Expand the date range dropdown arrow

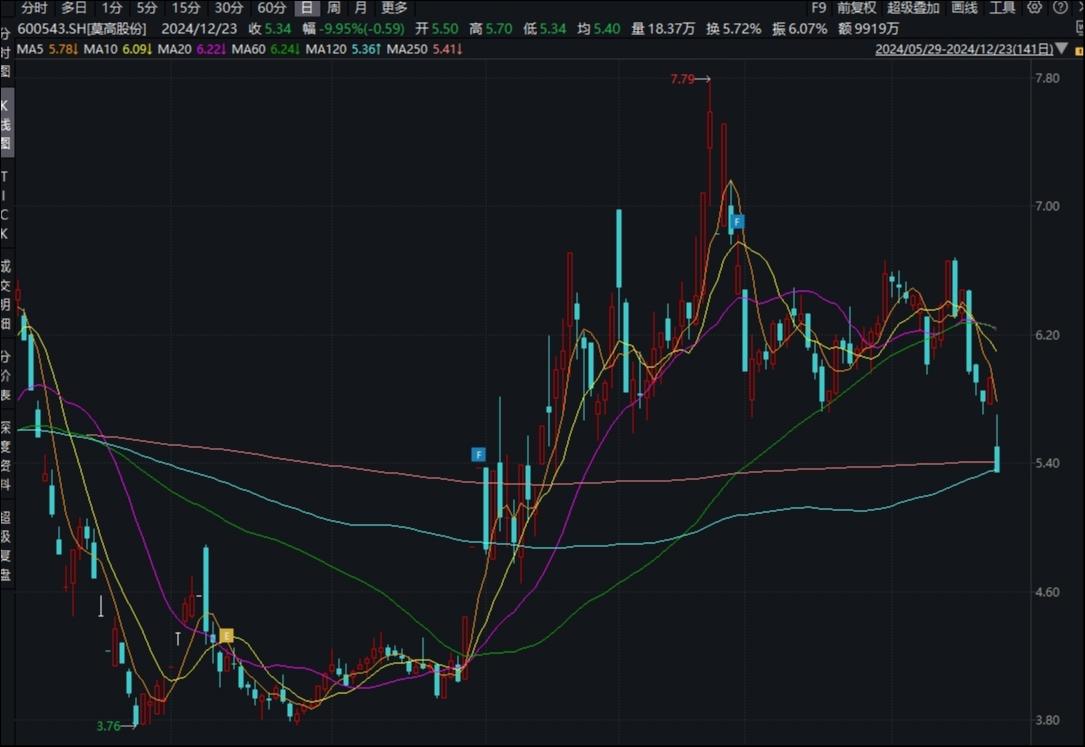tap(1062, 49)
